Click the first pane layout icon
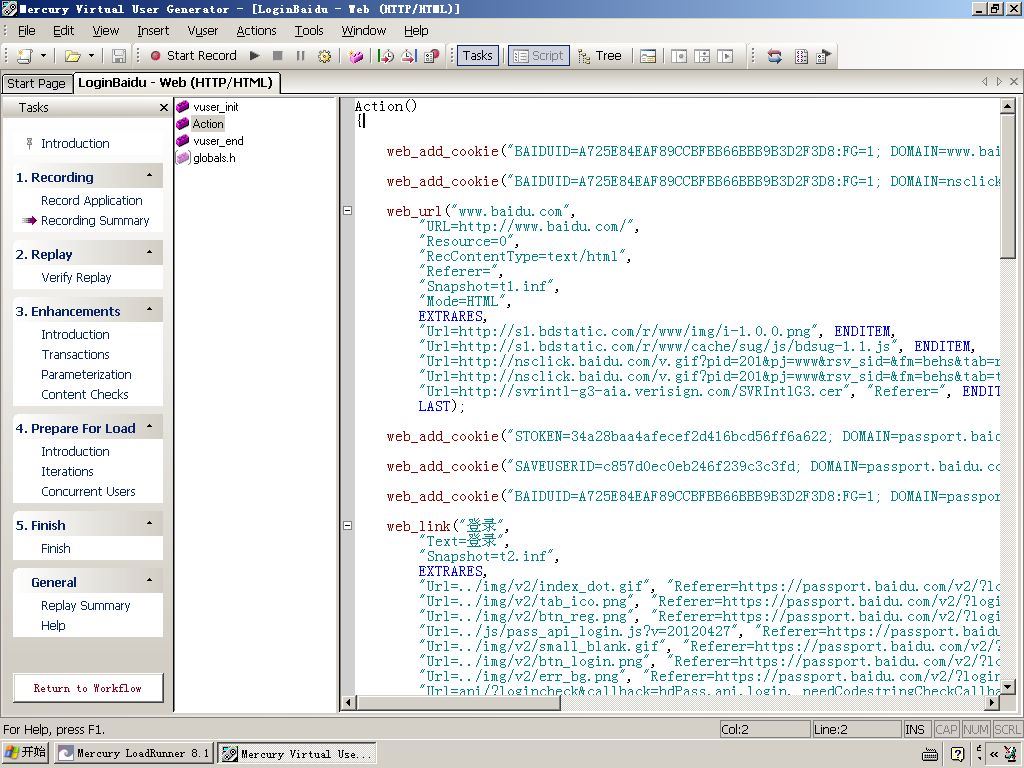 (679, 56)
